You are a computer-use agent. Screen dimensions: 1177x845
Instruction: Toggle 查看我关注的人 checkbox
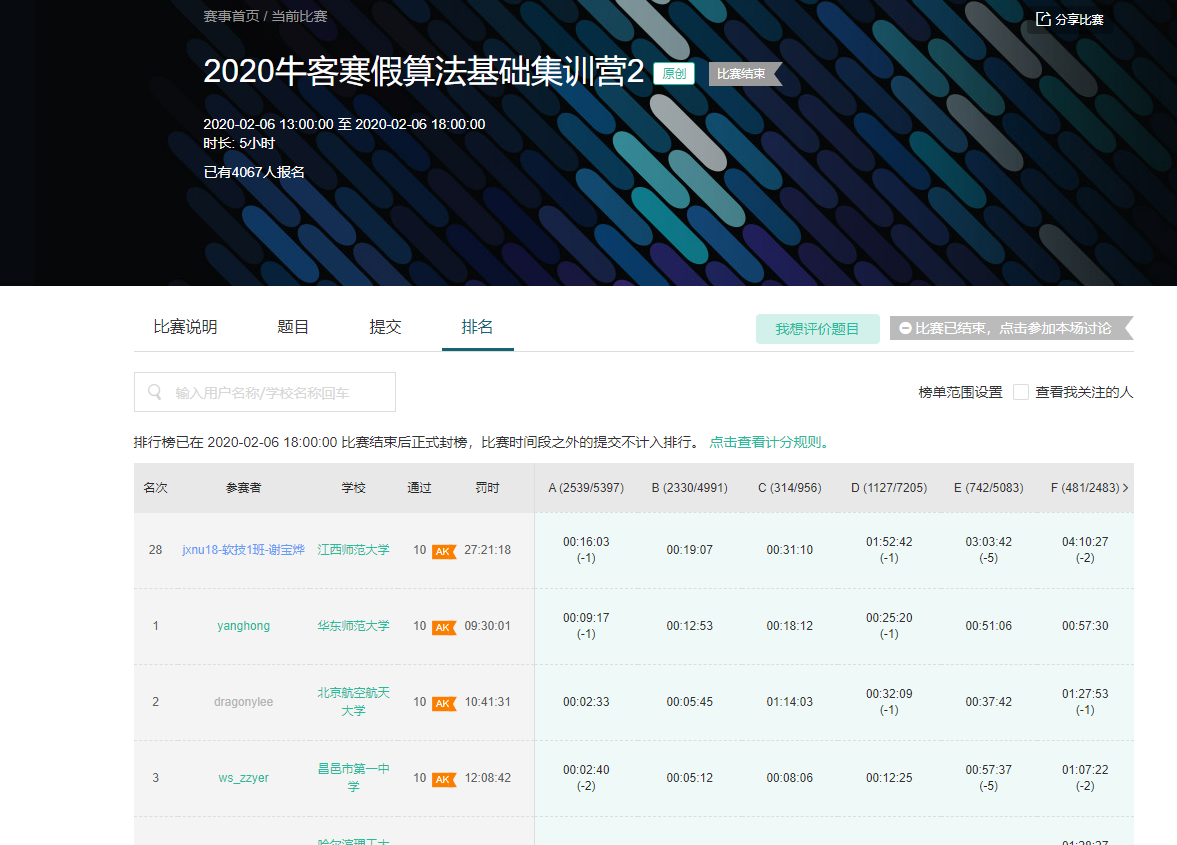click(x=1021, y=392)
